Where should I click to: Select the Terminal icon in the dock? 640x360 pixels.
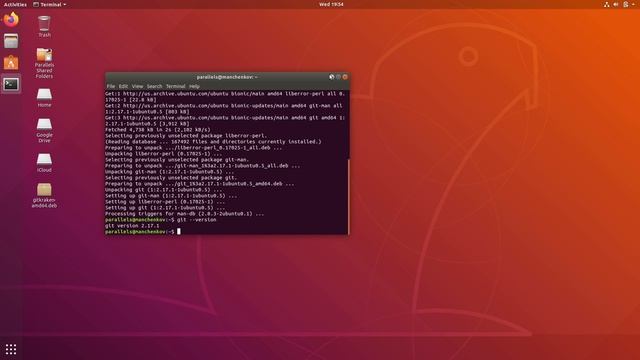pos(11,84)
